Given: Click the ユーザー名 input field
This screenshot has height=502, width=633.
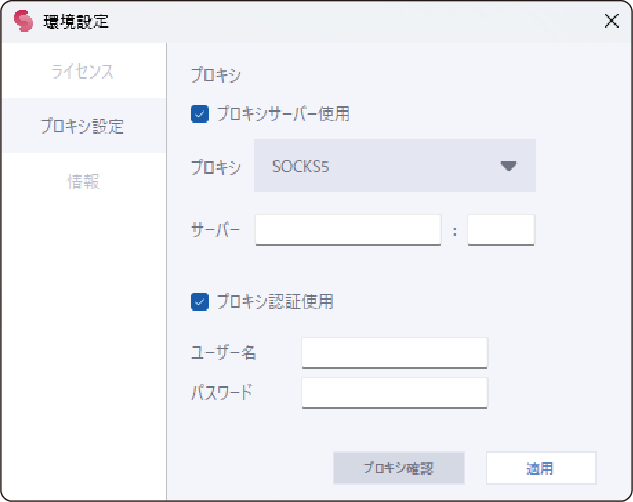Looking at the screenshot, I should [394, 353].
